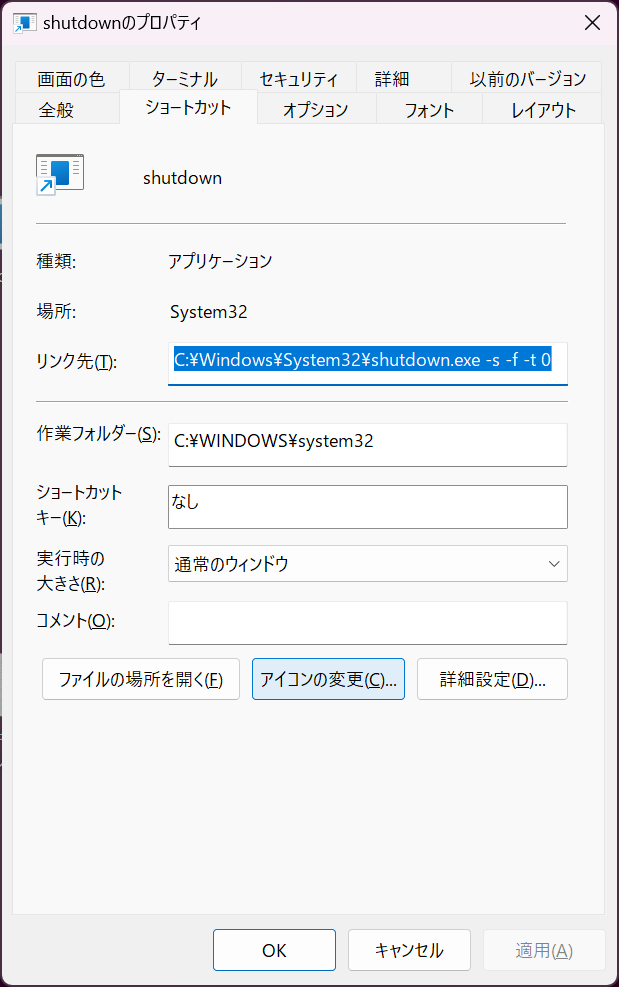Switch to the 全般 tab
The image size is (619, 987).
tap(65, 109)
